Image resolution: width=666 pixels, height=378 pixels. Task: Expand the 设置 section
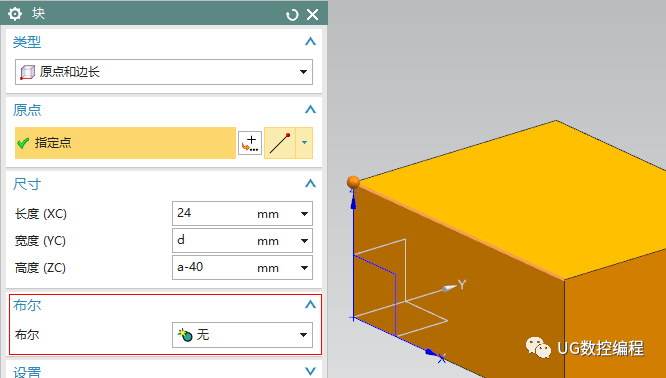(310, 371)
